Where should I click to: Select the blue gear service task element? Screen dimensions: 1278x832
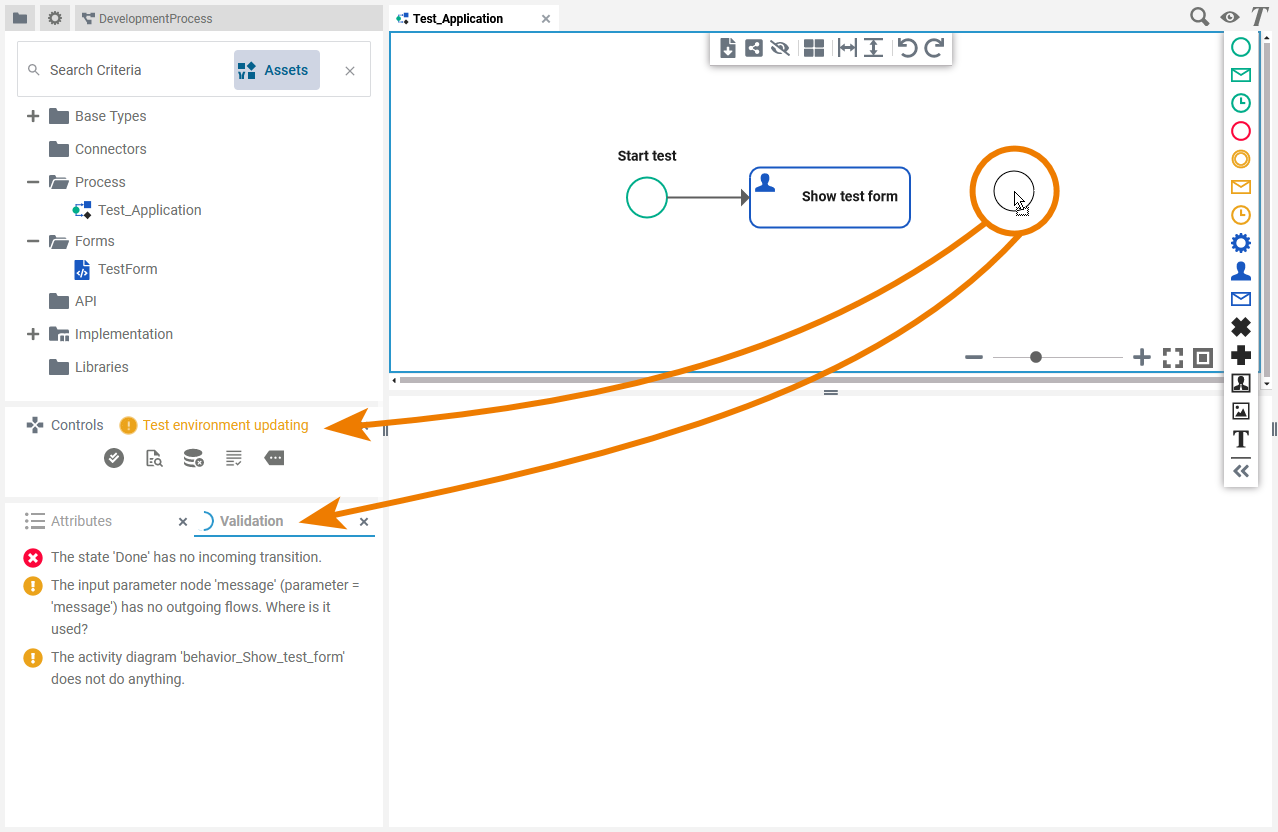(1240, 243)
